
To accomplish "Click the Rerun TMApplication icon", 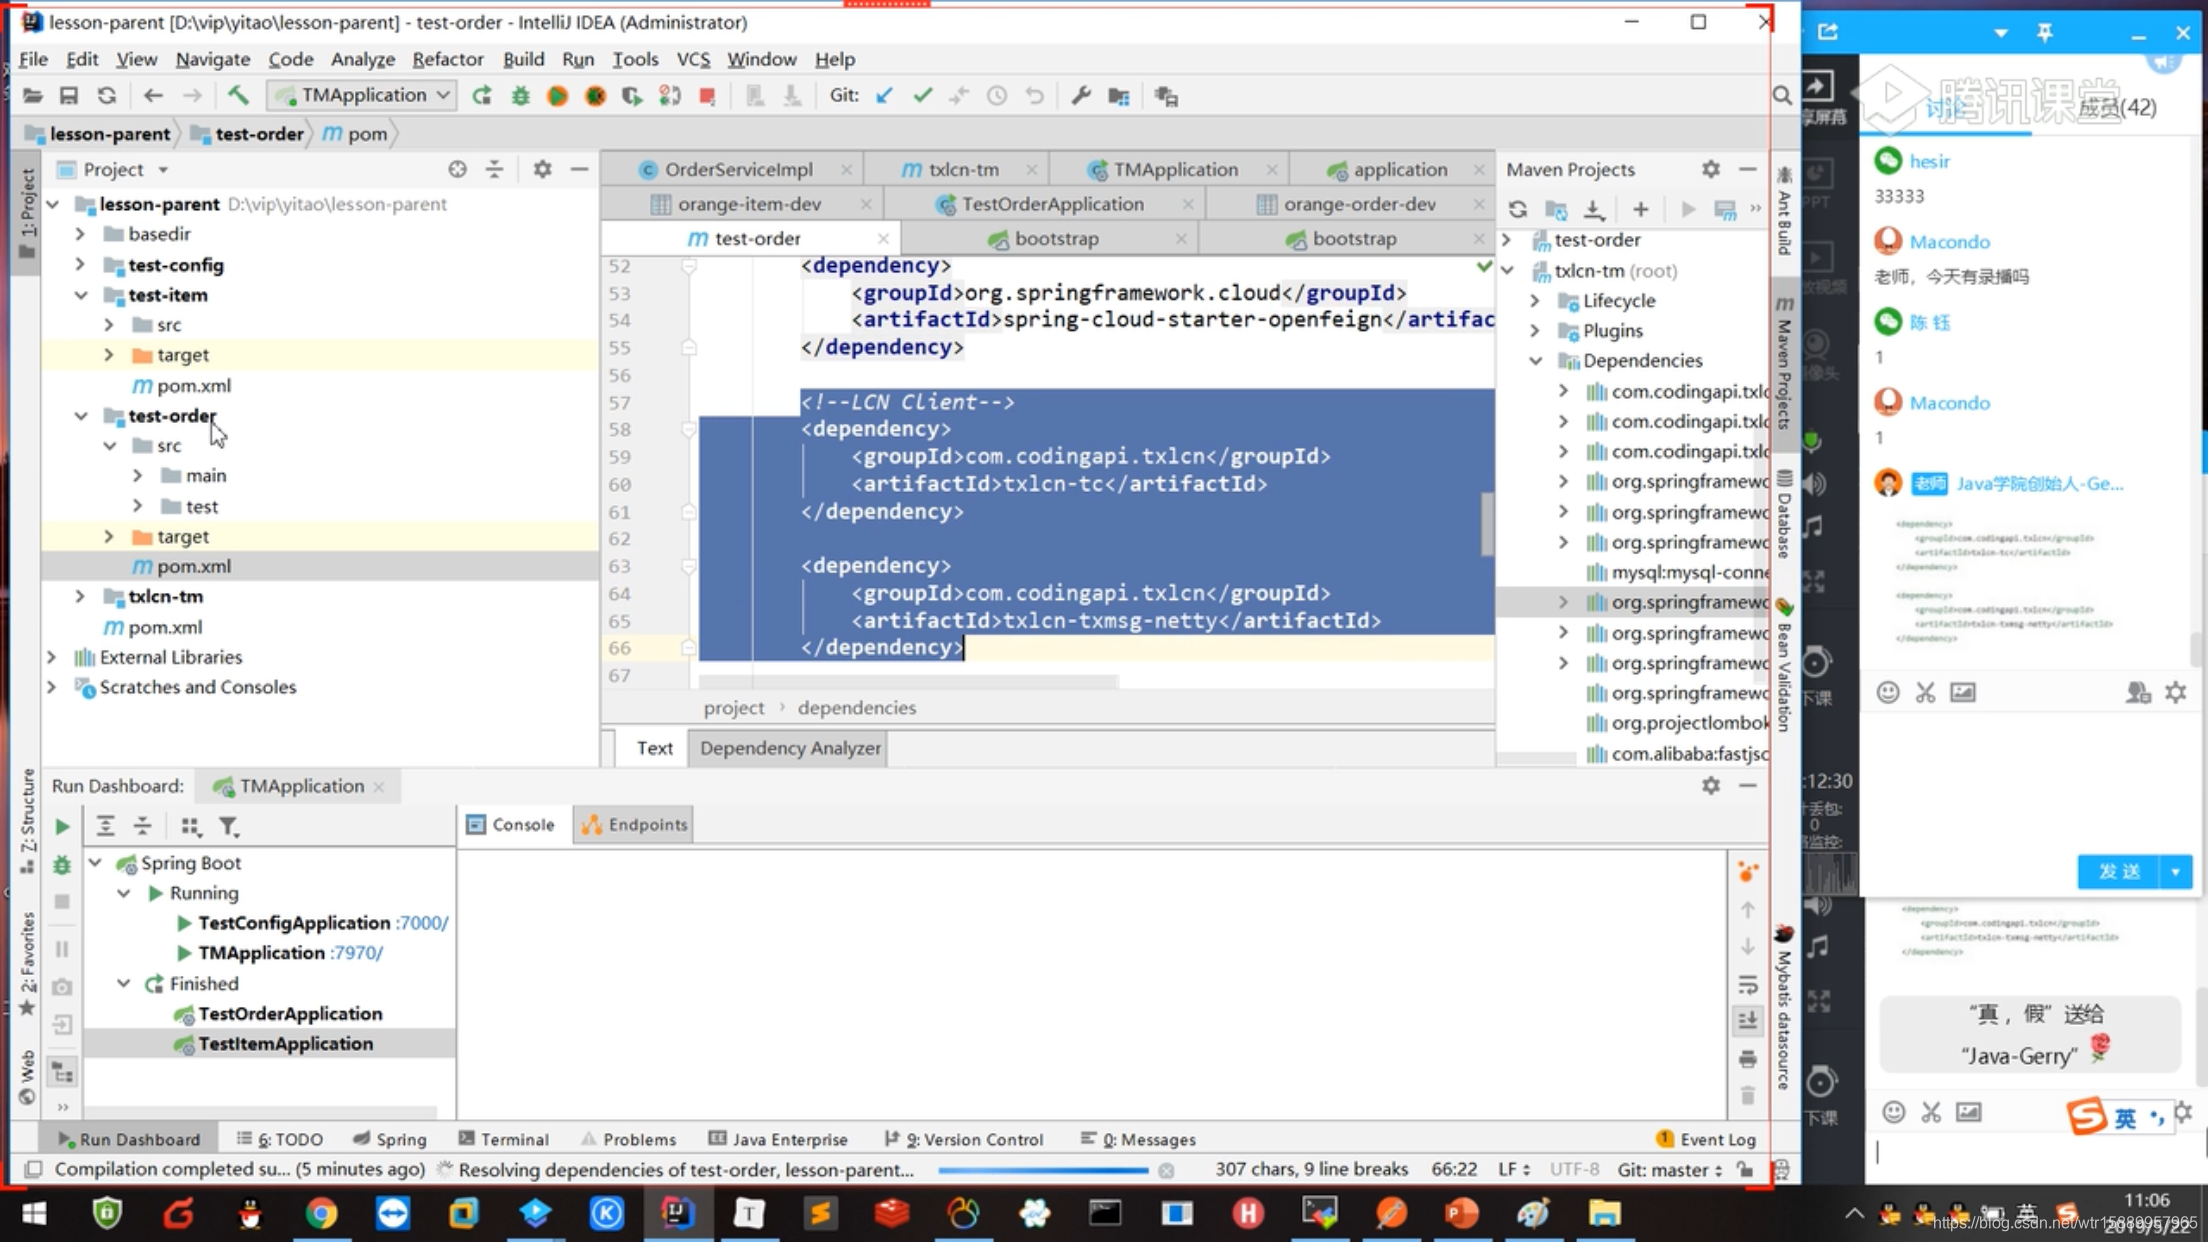I will 482,96.
